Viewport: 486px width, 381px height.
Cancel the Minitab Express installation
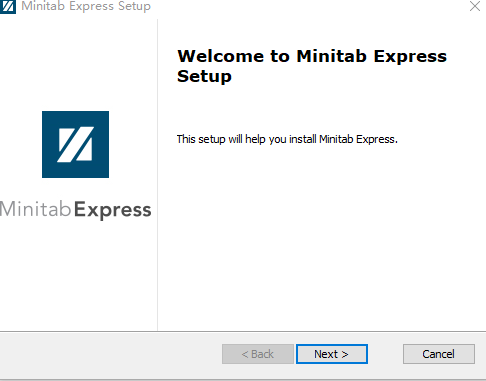439,354
